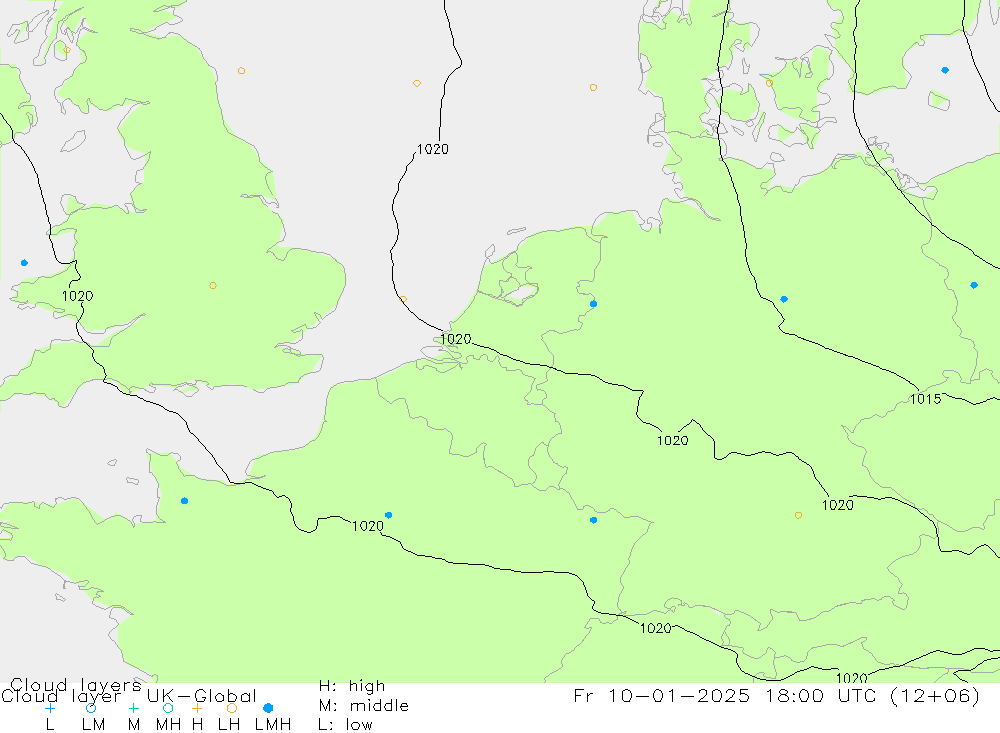Viewport: 1000px width, 733px height.
Task: Click the 1020 isobar label in northern France
Action: 368,526
